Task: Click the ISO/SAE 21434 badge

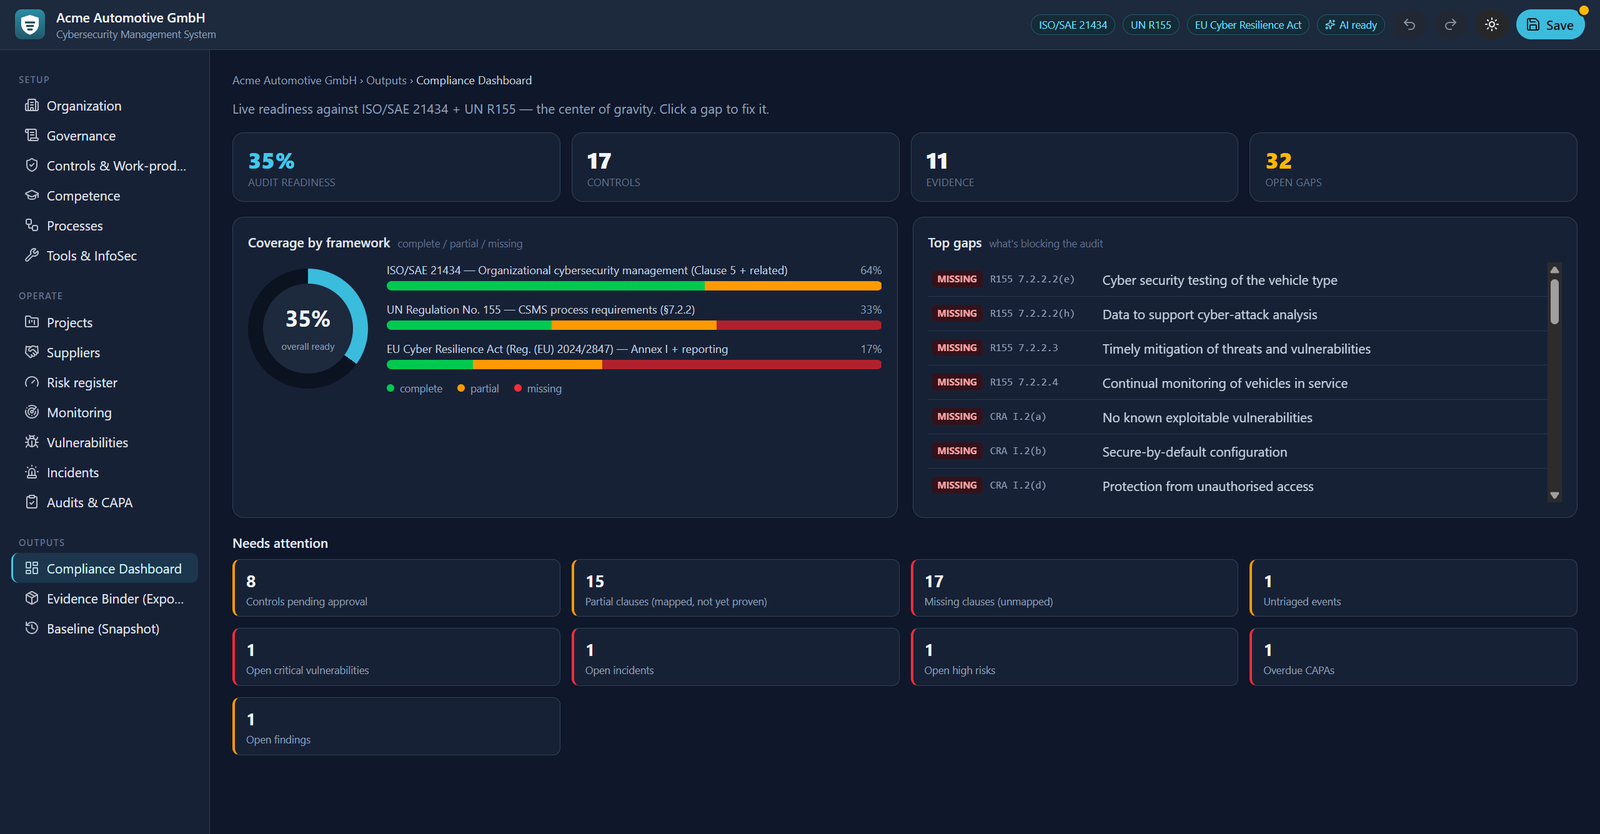Action: coord(1073,25)
